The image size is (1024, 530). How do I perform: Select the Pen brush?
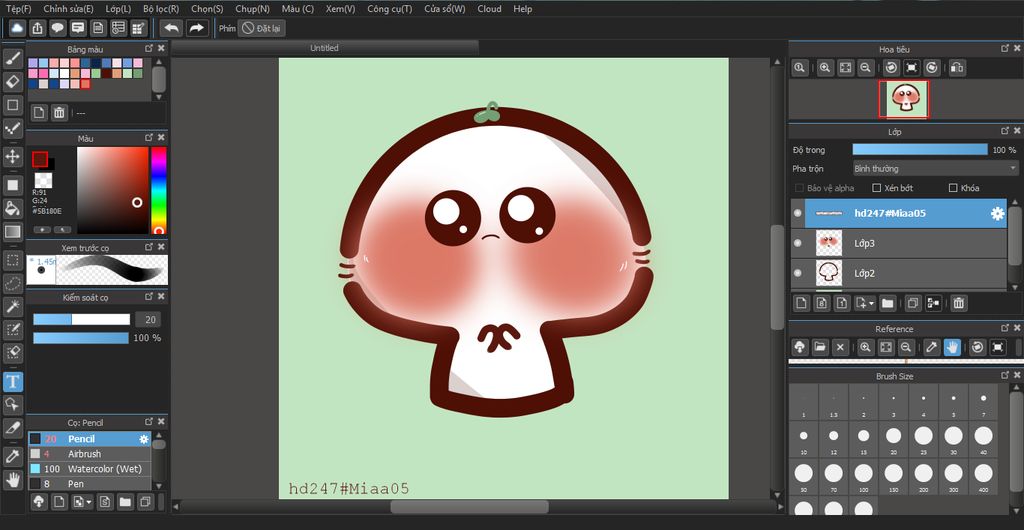[89, 484]
